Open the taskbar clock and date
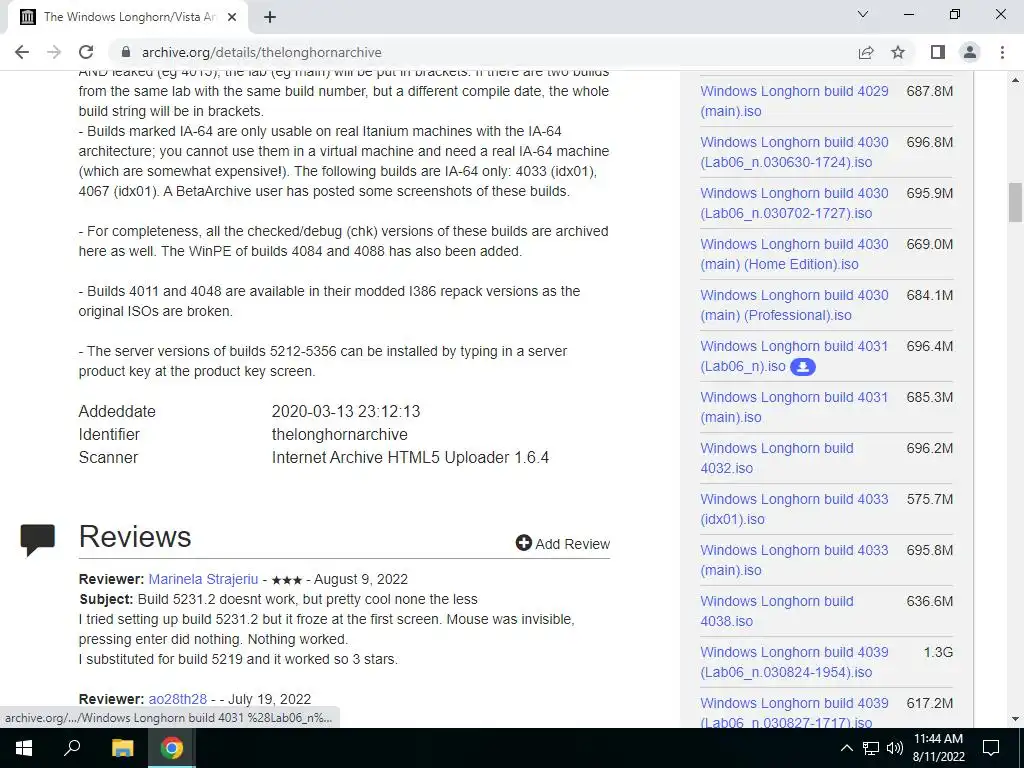This screenshot has width=1024, height=768. (938, 748)
